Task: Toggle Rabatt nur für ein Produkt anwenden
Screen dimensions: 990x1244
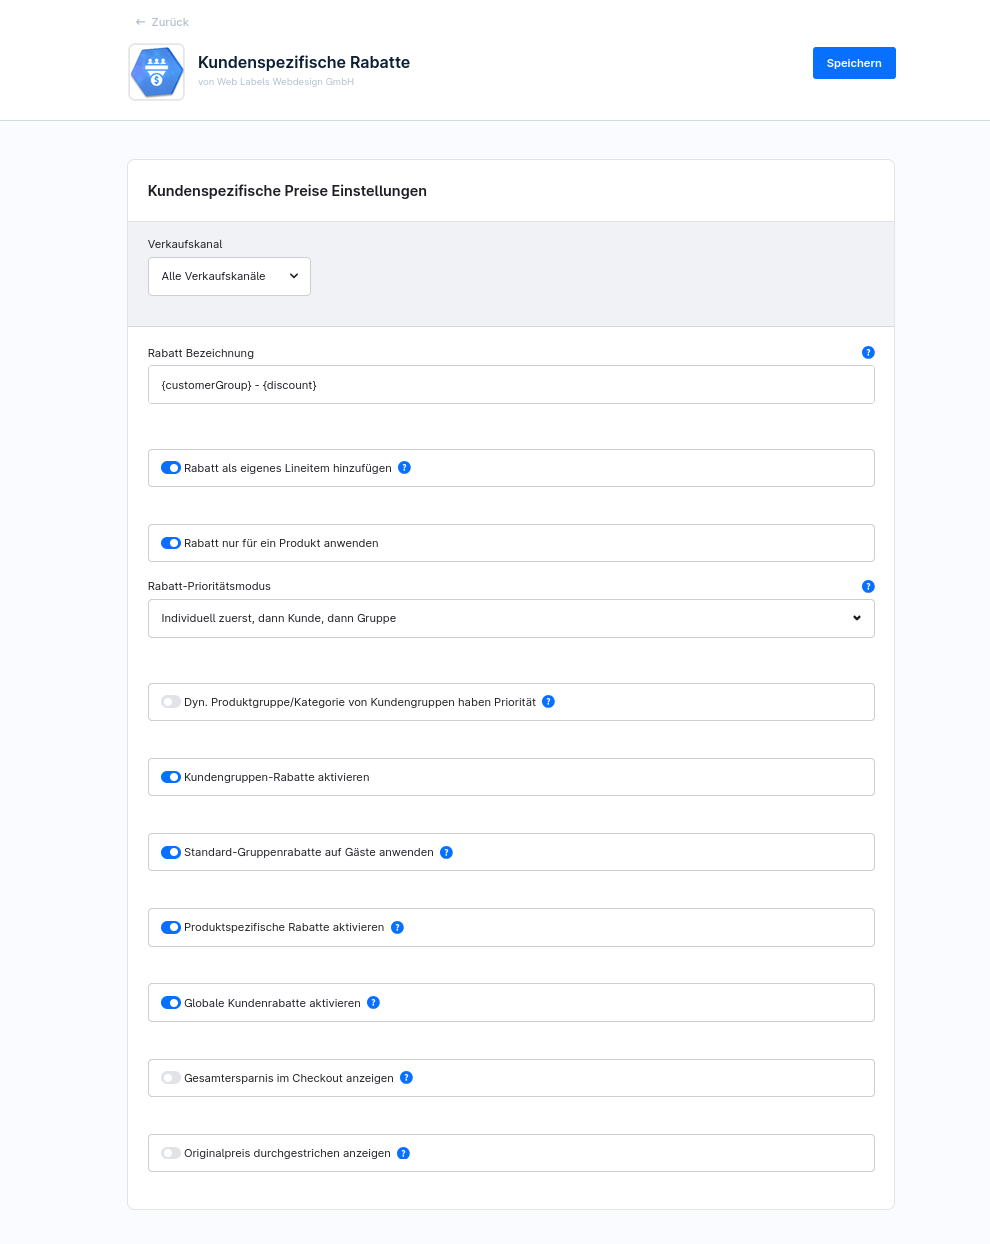Action: coord(171,543)
